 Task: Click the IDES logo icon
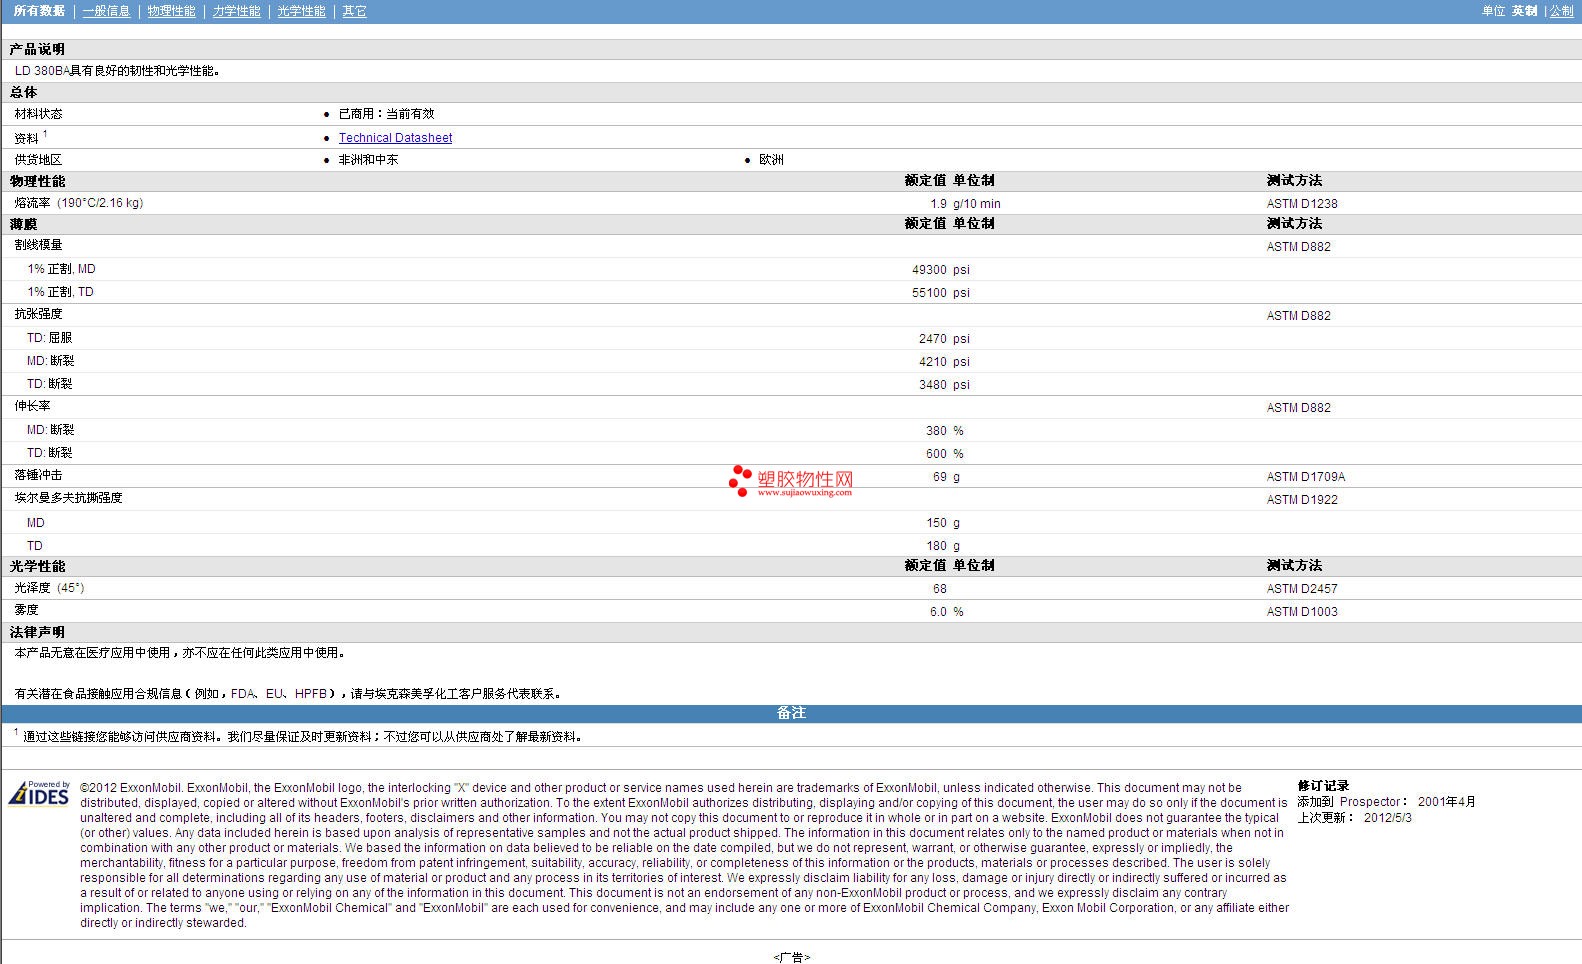pyautogui.click(x=40, y=794)
